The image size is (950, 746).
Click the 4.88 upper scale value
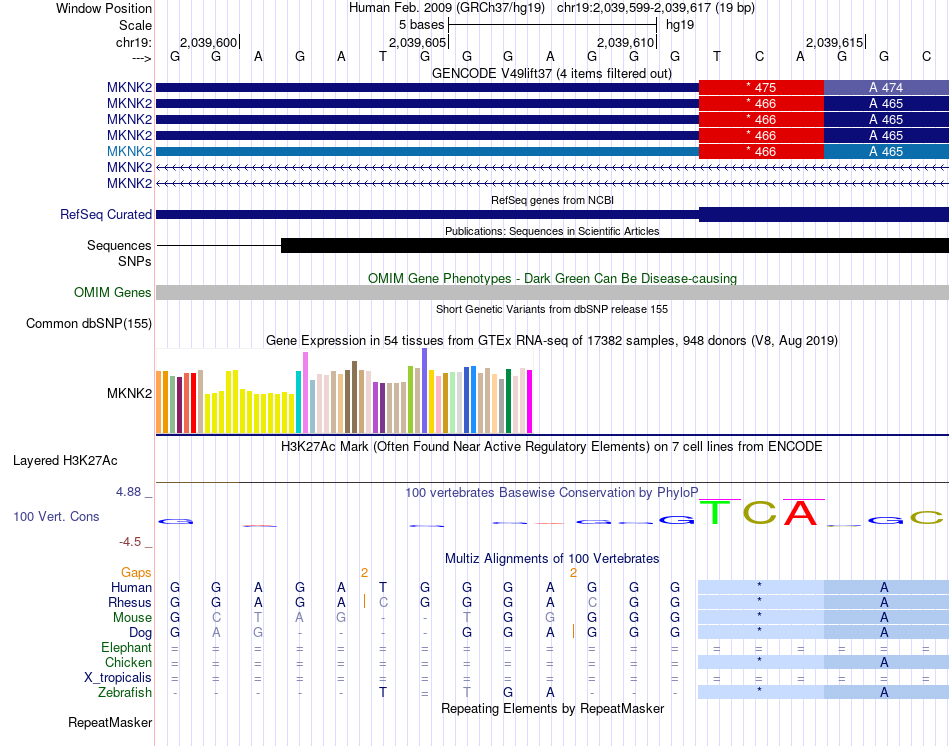tap(128, 491)
